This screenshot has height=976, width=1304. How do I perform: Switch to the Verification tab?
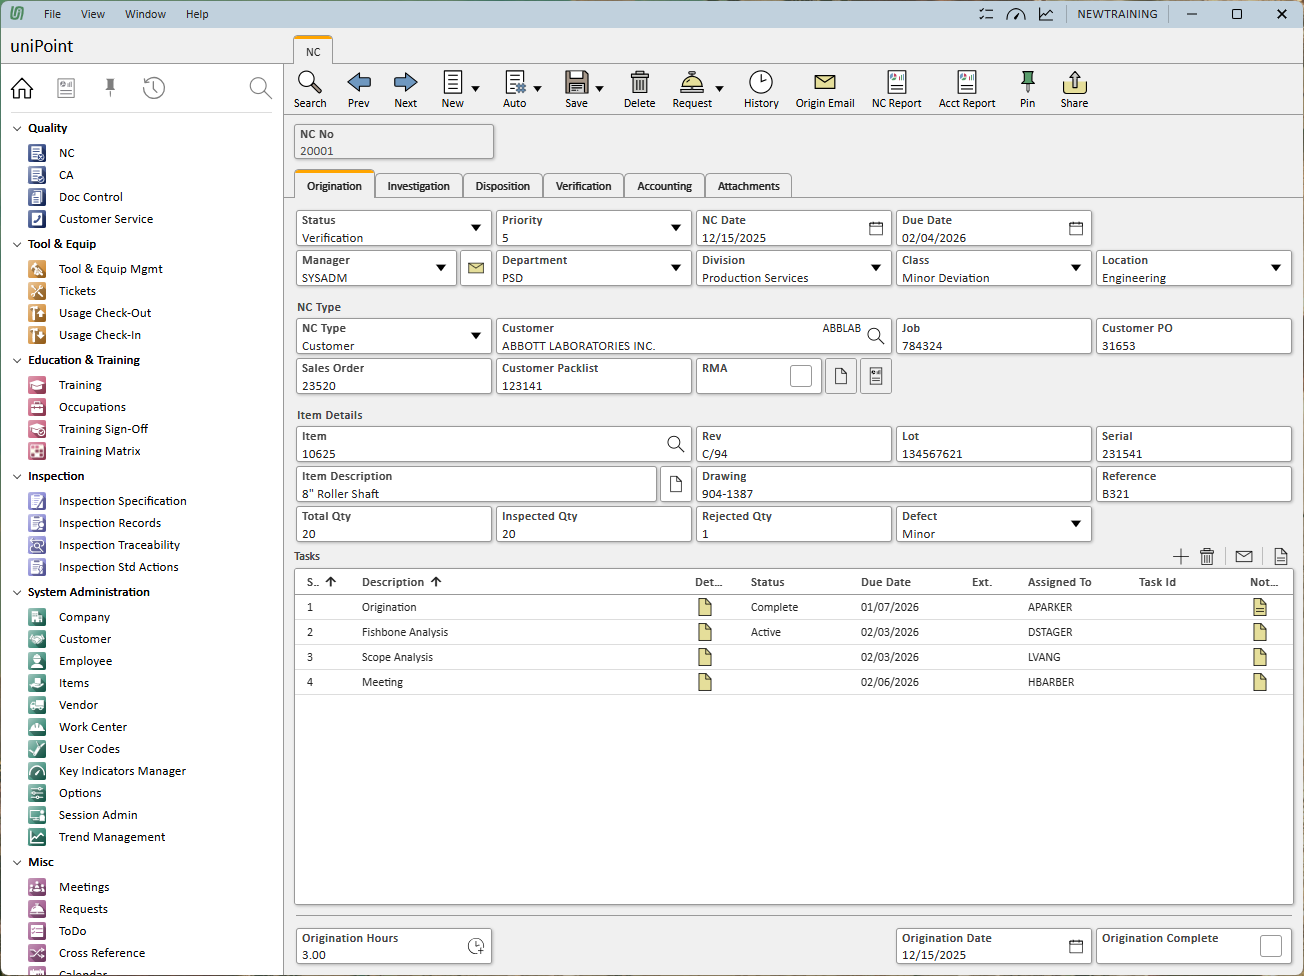pyautogui.click(x=584, y=186)
